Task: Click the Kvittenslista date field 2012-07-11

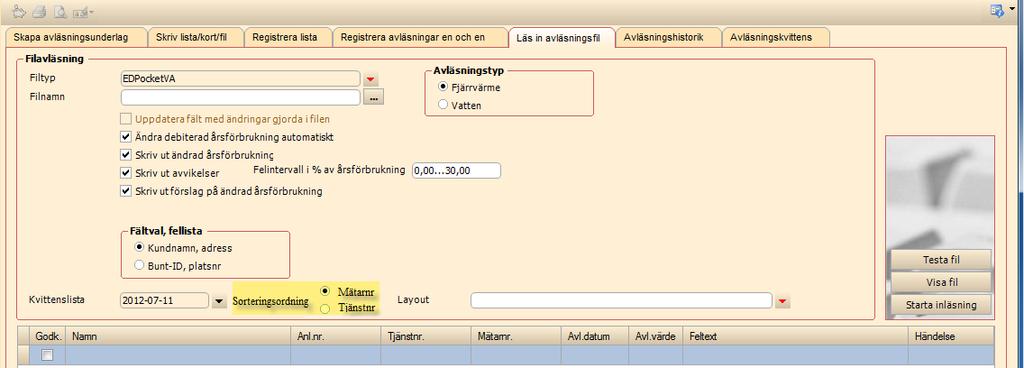Action: pyautogui.click(x=164, y=301)
